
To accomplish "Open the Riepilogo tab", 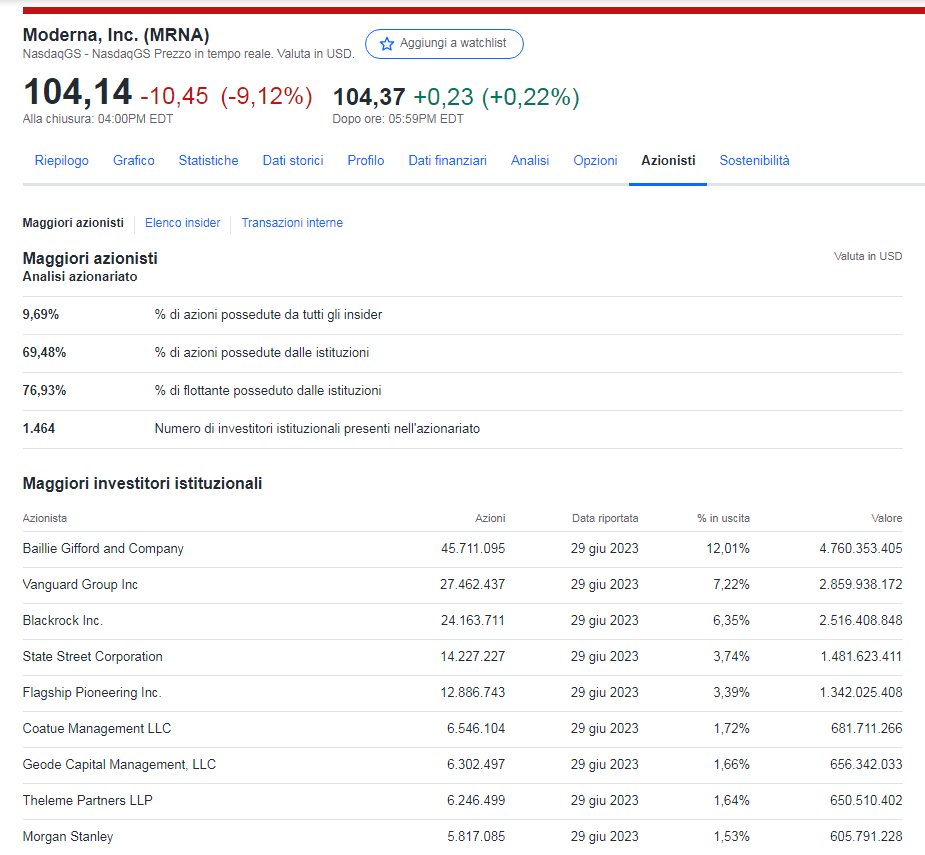I will pyautogui.click(x=61, y=160).
